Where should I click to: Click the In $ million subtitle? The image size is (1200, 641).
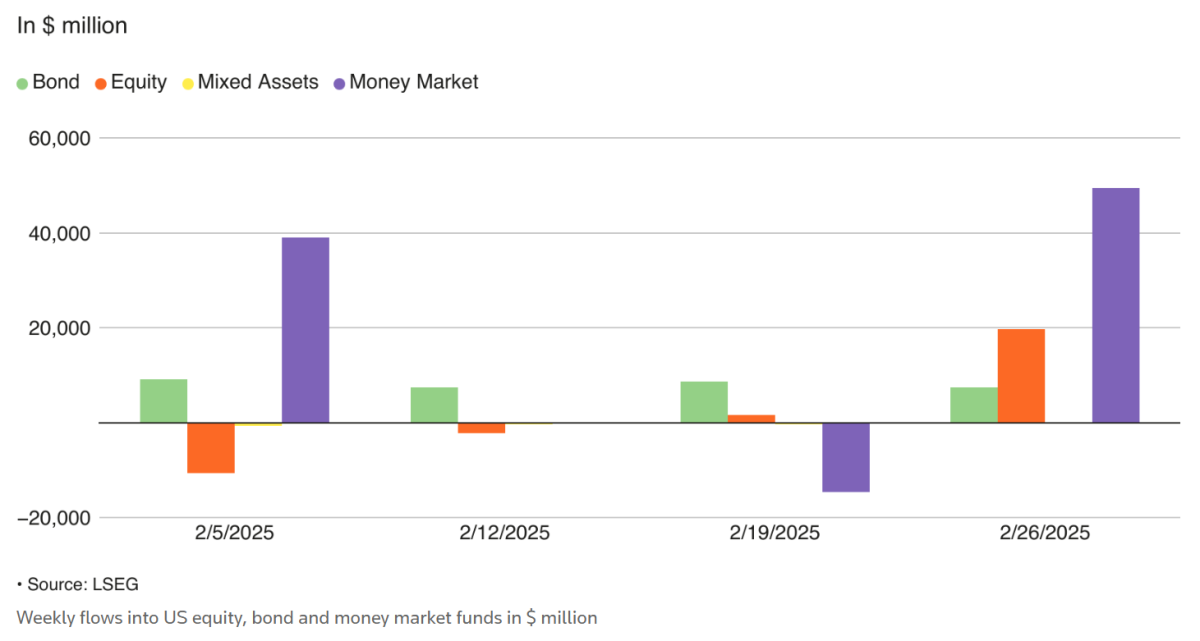point(72,26)
